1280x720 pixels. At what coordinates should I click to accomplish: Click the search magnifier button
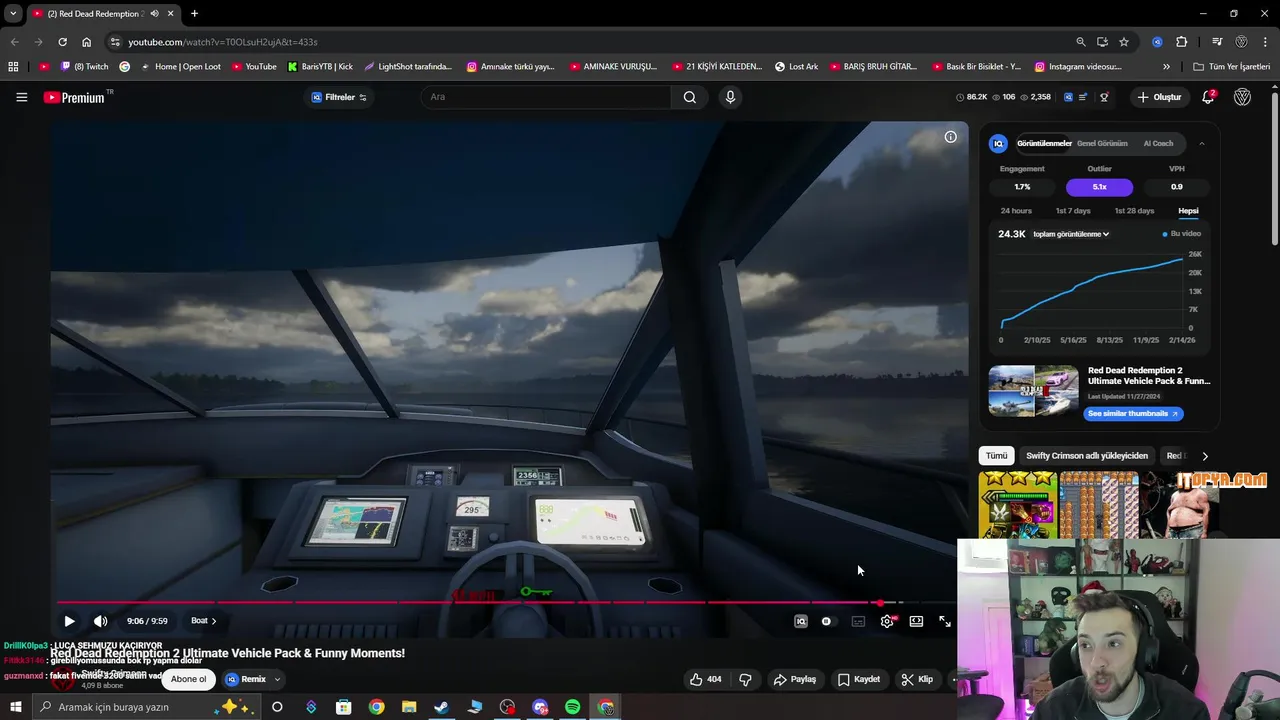click(690, 97)
